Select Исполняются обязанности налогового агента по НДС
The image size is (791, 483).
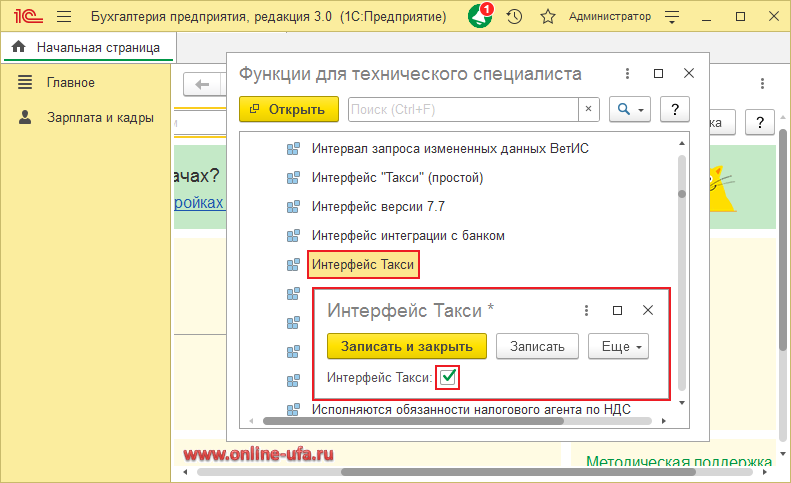[x=471, y=409]
